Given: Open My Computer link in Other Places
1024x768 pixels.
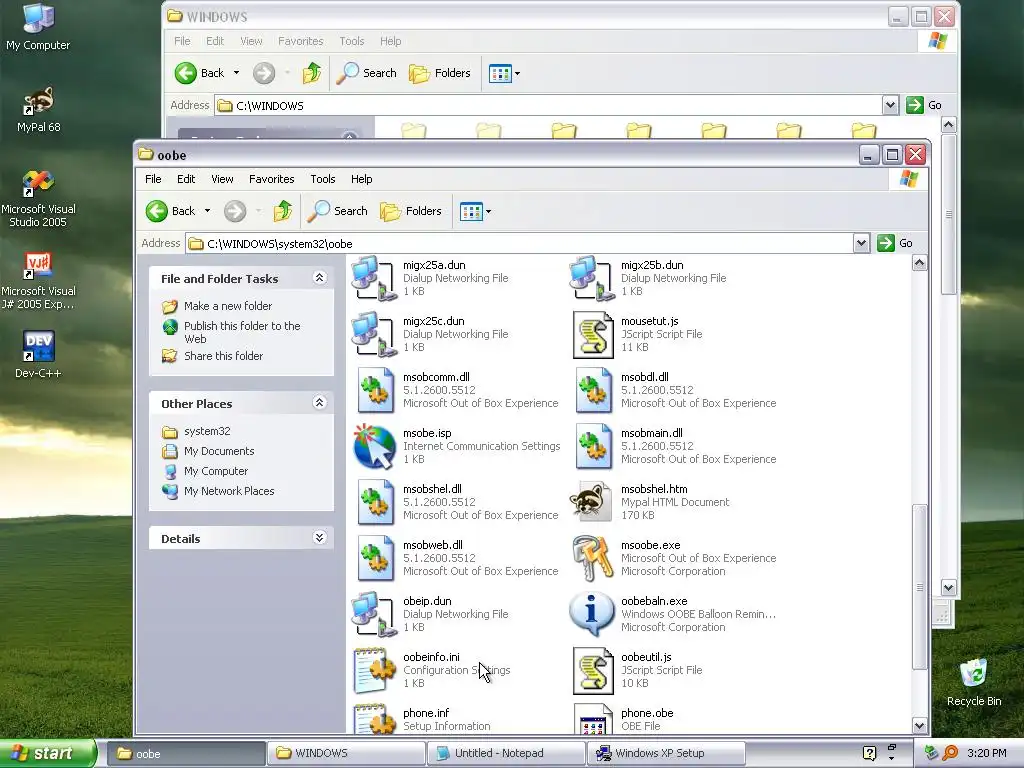Looking at the screenshot, I should (x=216, y=471).
